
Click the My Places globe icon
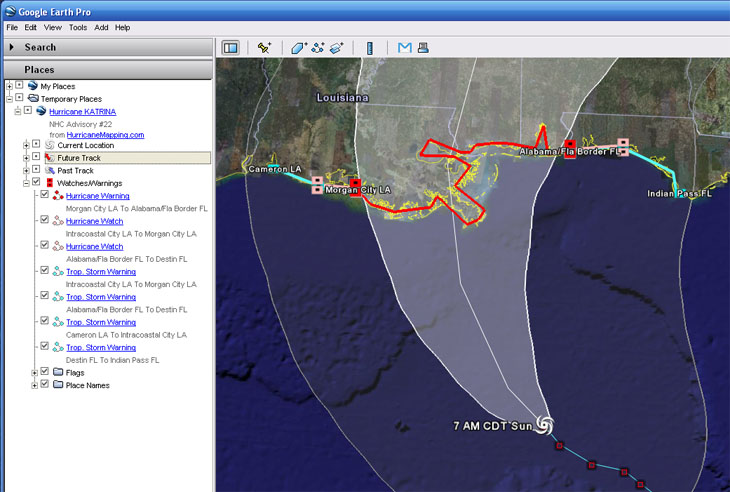pos(33,86)
